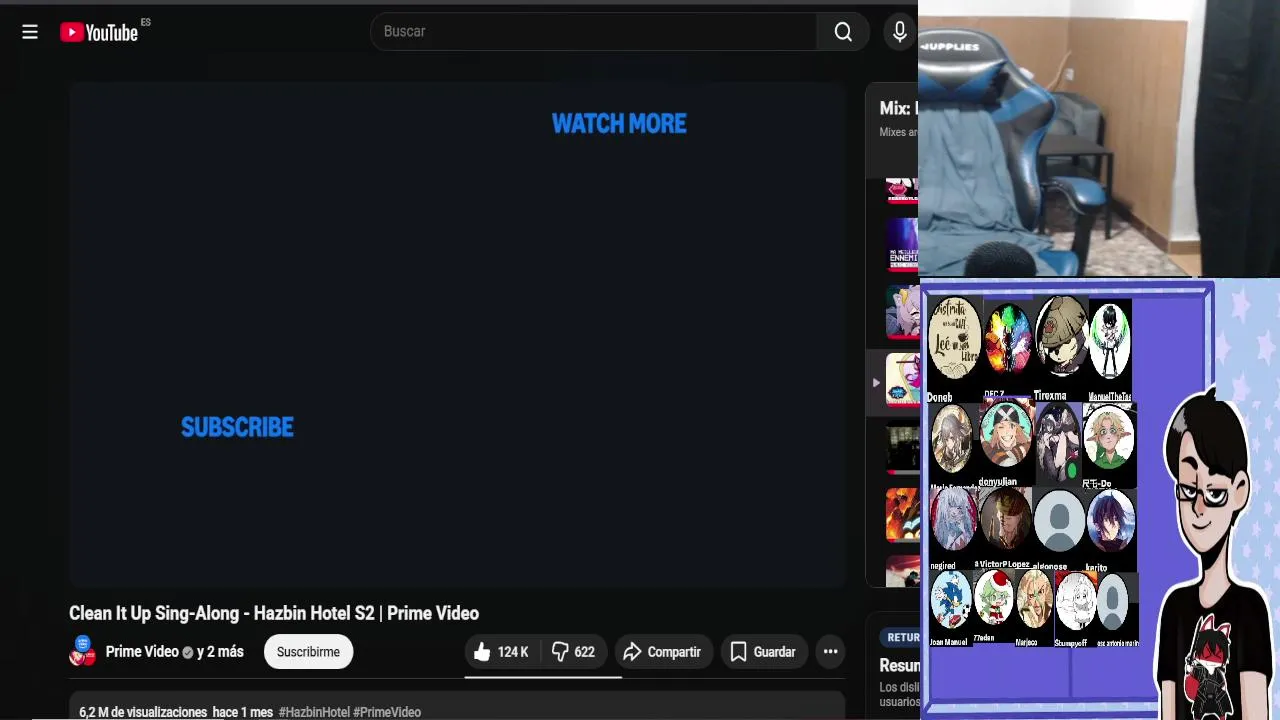Follow the WATCH MORE end-screen link
1280x720 pixels.
[x=619, y=124]
